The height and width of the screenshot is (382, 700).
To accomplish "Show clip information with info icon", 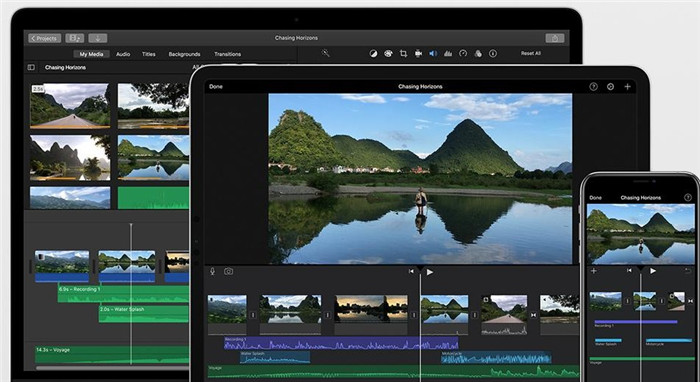I will point(493,54).
